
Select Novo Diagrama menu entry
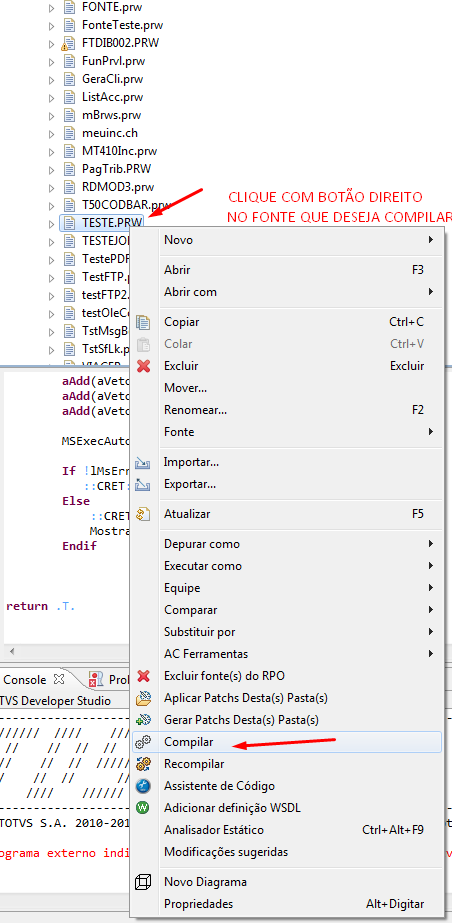(x=287, y=882)
